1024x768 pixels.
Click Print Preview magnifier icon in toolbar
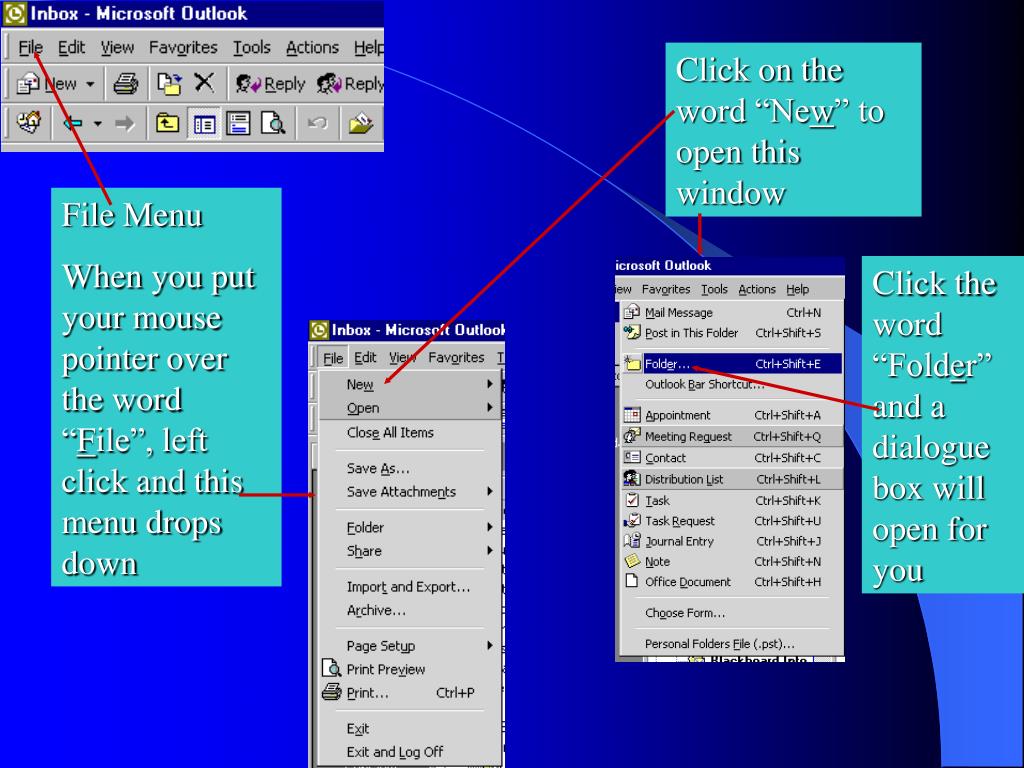click(273, 123)
